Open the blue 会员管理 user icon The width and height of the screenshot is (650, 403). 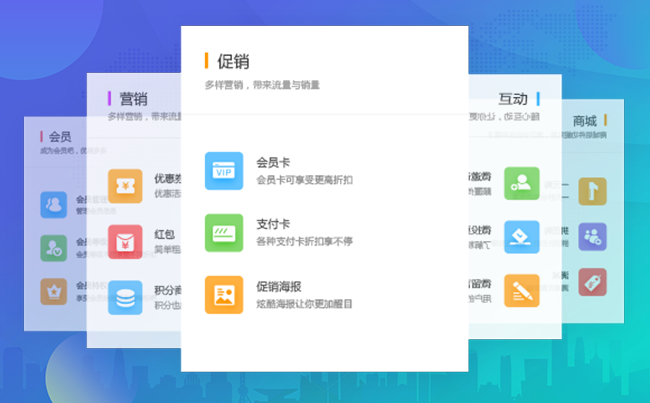point(53,205)
